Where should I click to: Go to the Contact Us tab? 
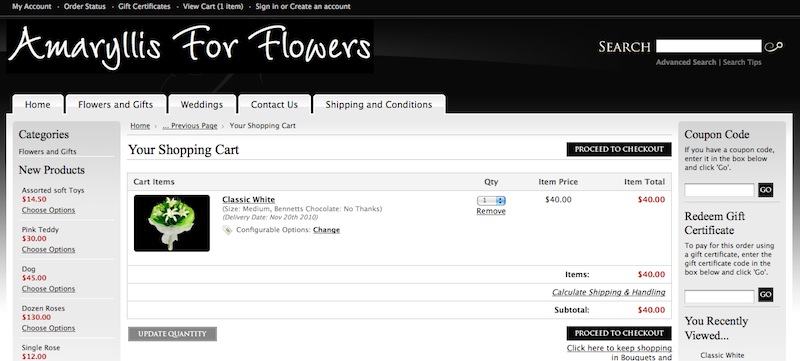[274, 105]
